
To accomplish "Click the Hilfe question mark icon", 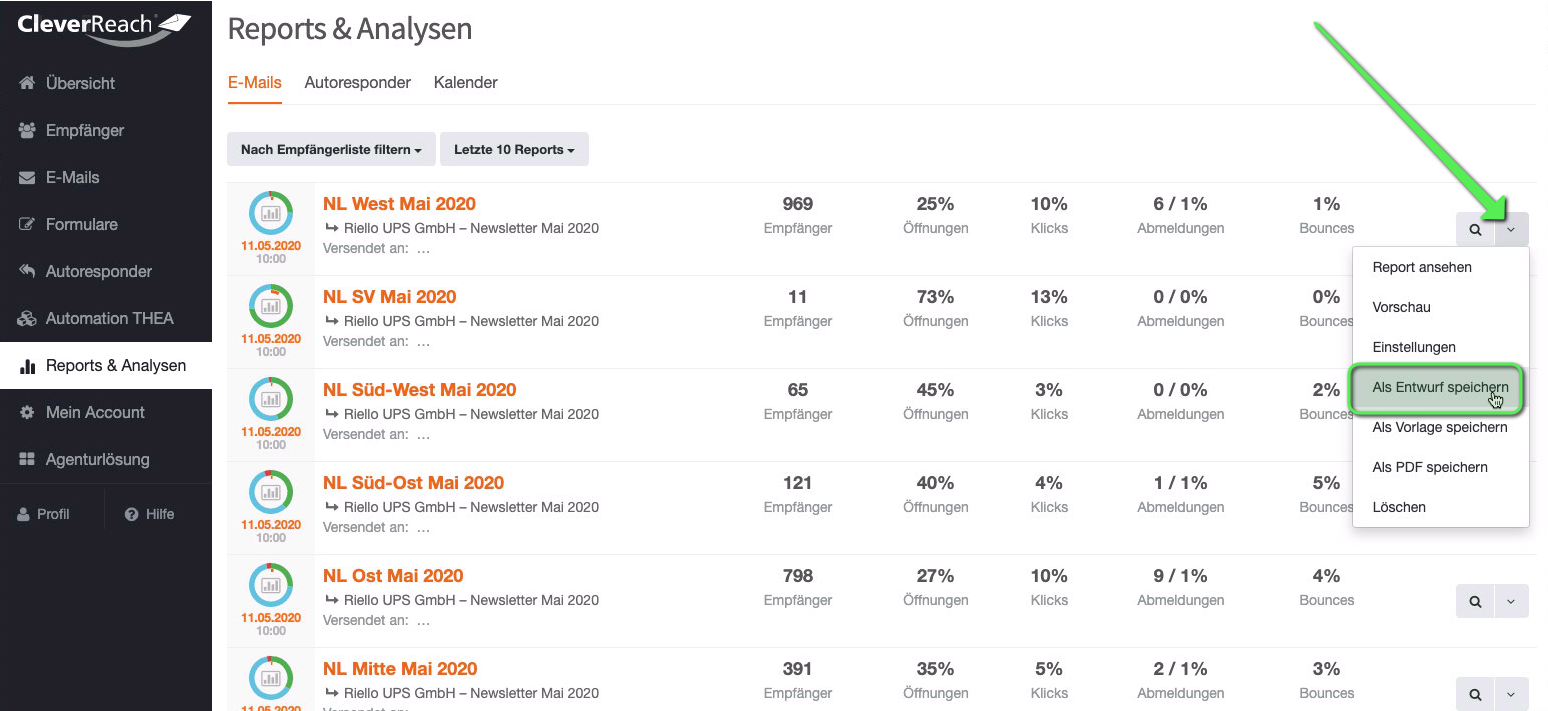I will pyautogui.click(x=131, y=514).
